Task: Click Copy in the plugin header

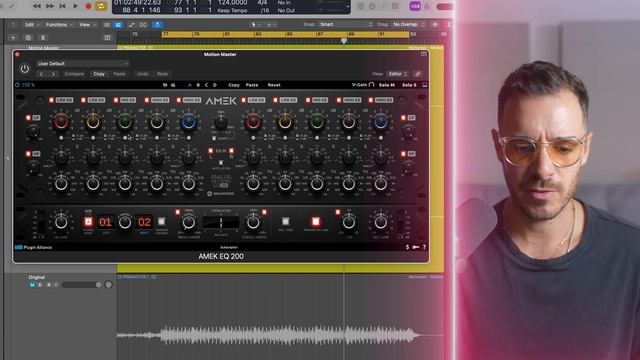Action: (99, 74)
